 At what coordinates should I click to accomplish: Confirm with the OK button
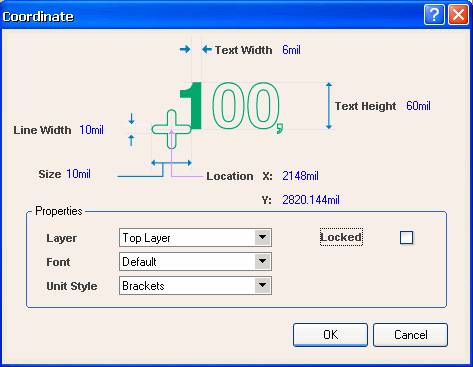click(330, 335)
